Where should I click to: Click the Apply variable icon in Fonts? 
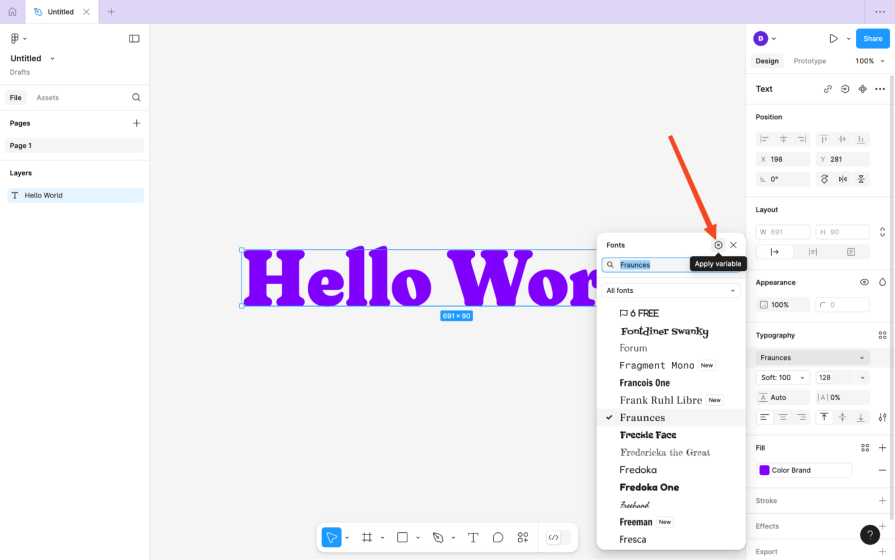coord(718,245)
